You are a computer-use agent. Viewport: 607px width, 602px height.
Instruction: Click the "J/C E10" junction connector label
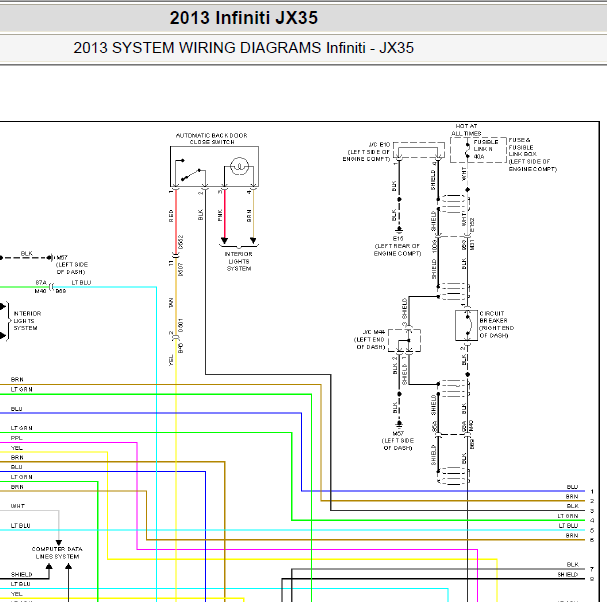pyautogui.click(x=379, y=144)
